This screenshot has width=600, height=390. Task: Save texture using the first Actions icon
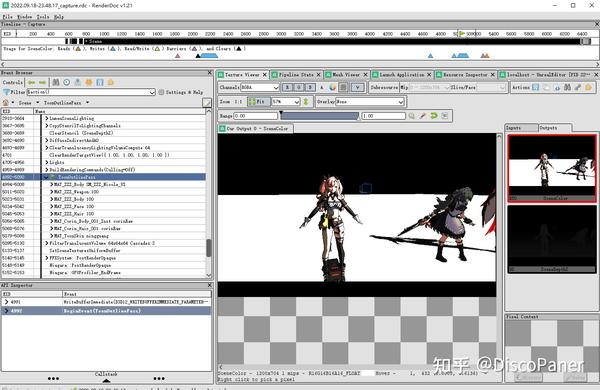(536, 87)
